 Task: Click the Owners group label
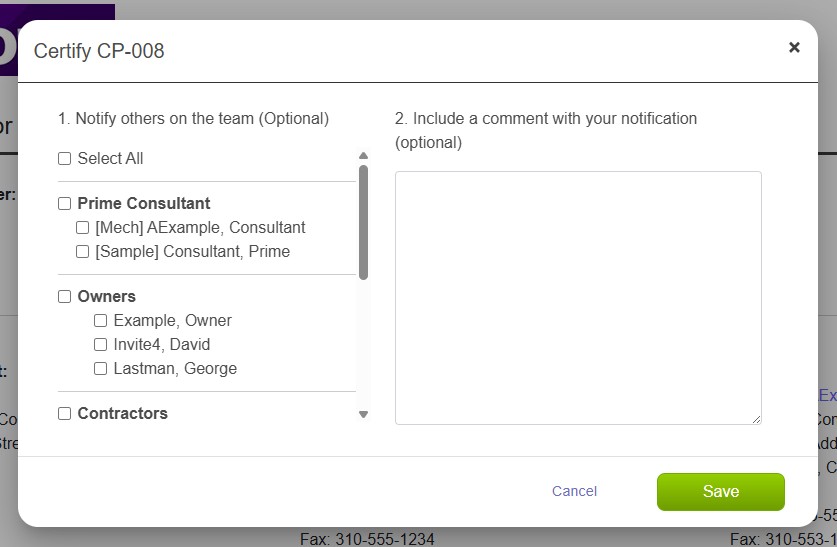pyautogui.click(x=106, y=296)
